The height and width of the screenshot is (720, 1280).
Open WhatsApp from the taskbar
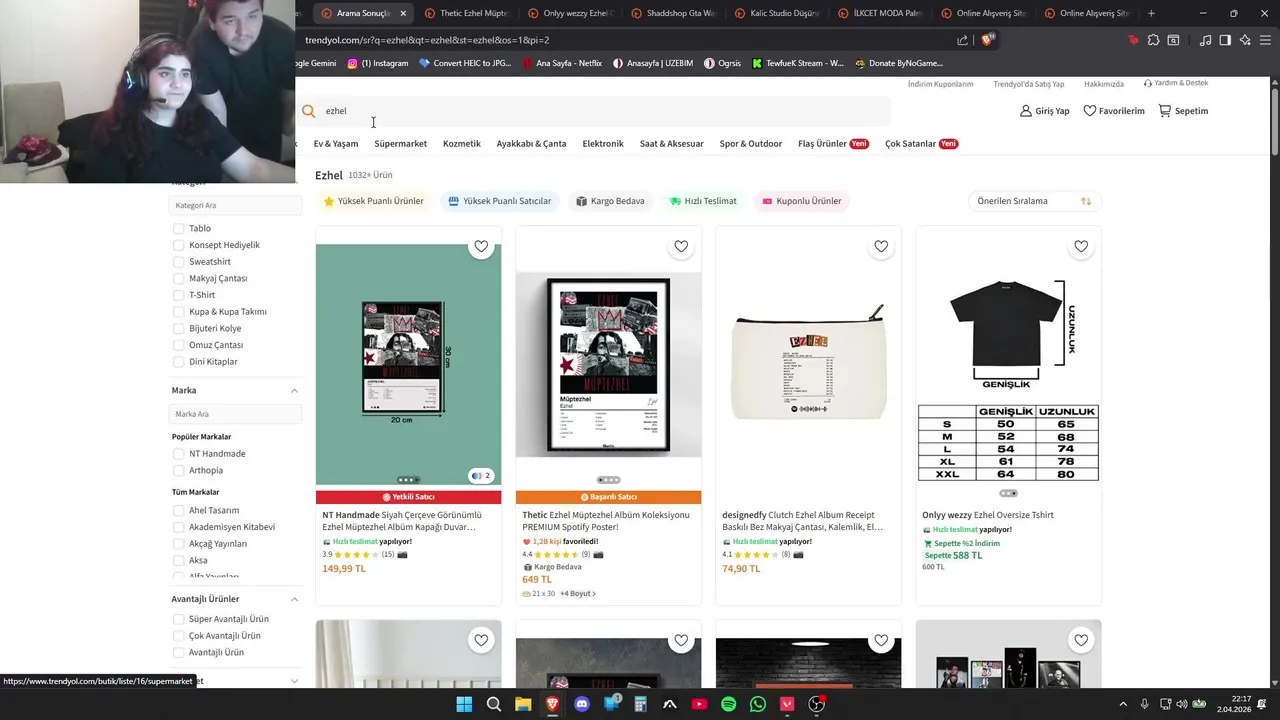tap(757, 704)
